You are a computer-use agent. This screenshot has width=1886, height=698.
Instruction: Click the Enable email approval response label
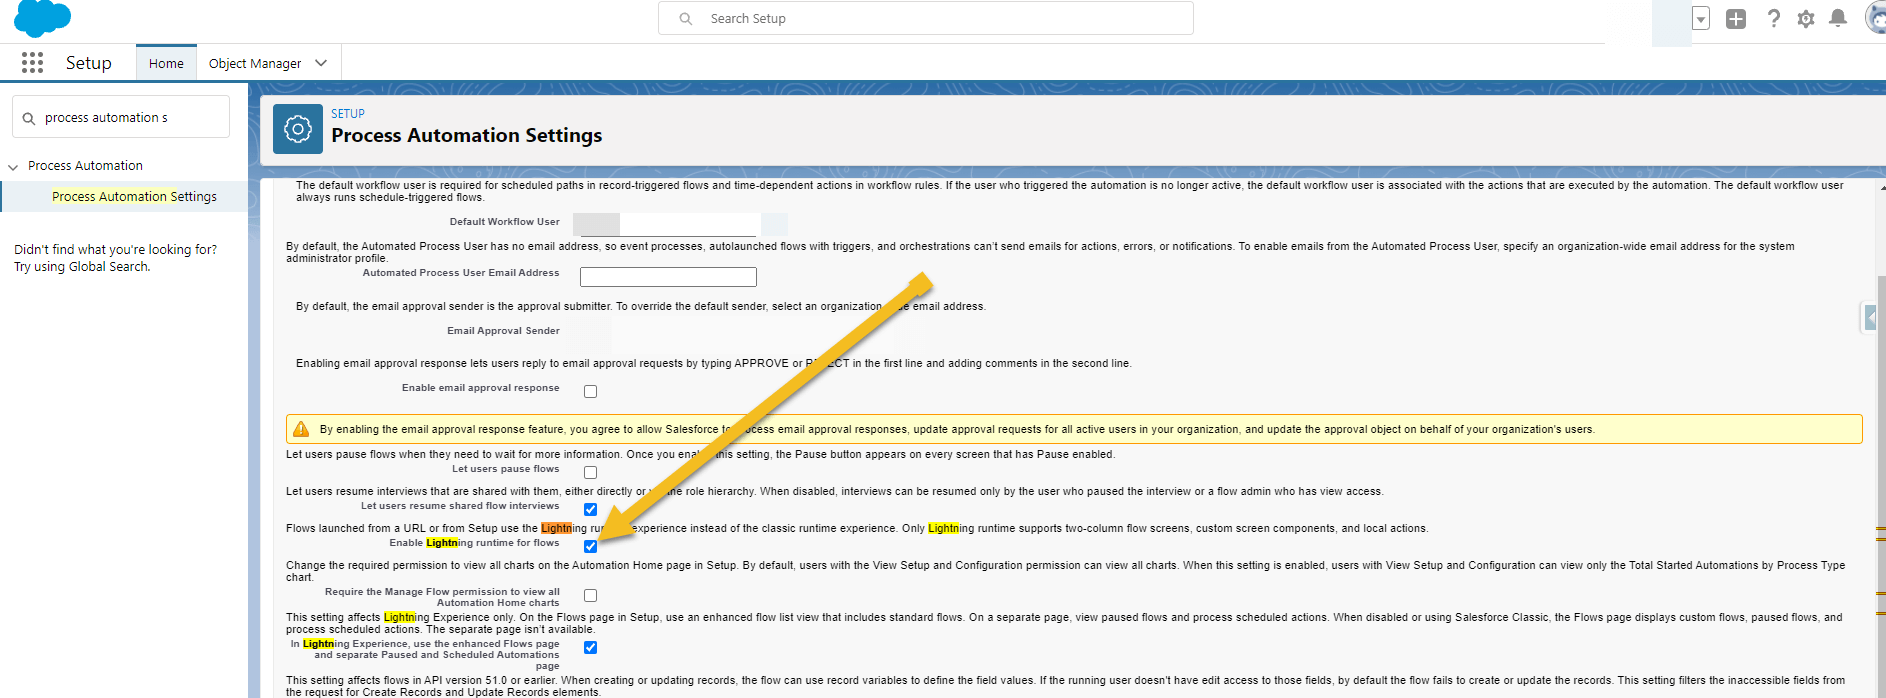click(480, 388)
